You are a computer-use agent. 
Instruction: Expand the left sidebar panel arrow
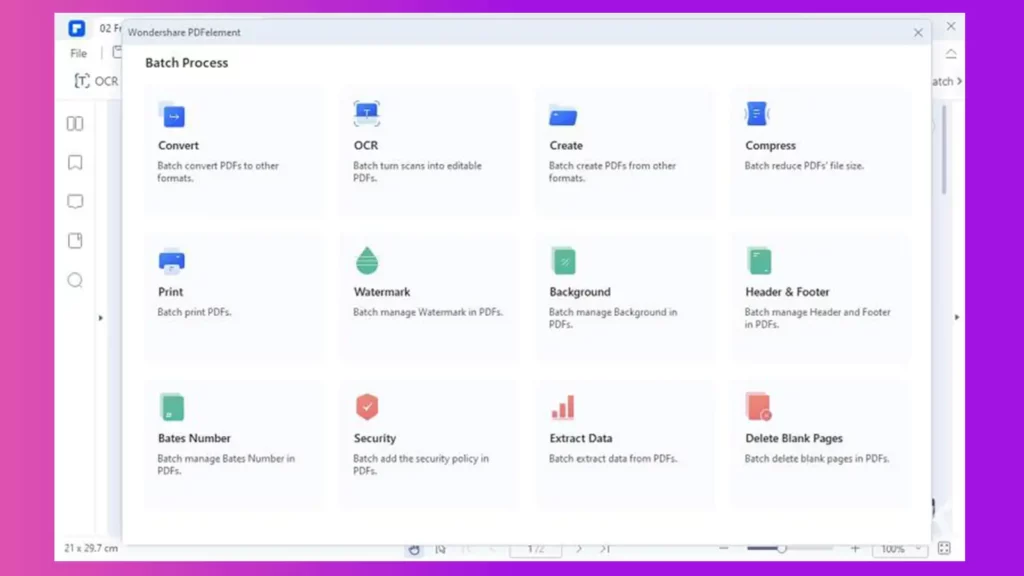point(101,318)
